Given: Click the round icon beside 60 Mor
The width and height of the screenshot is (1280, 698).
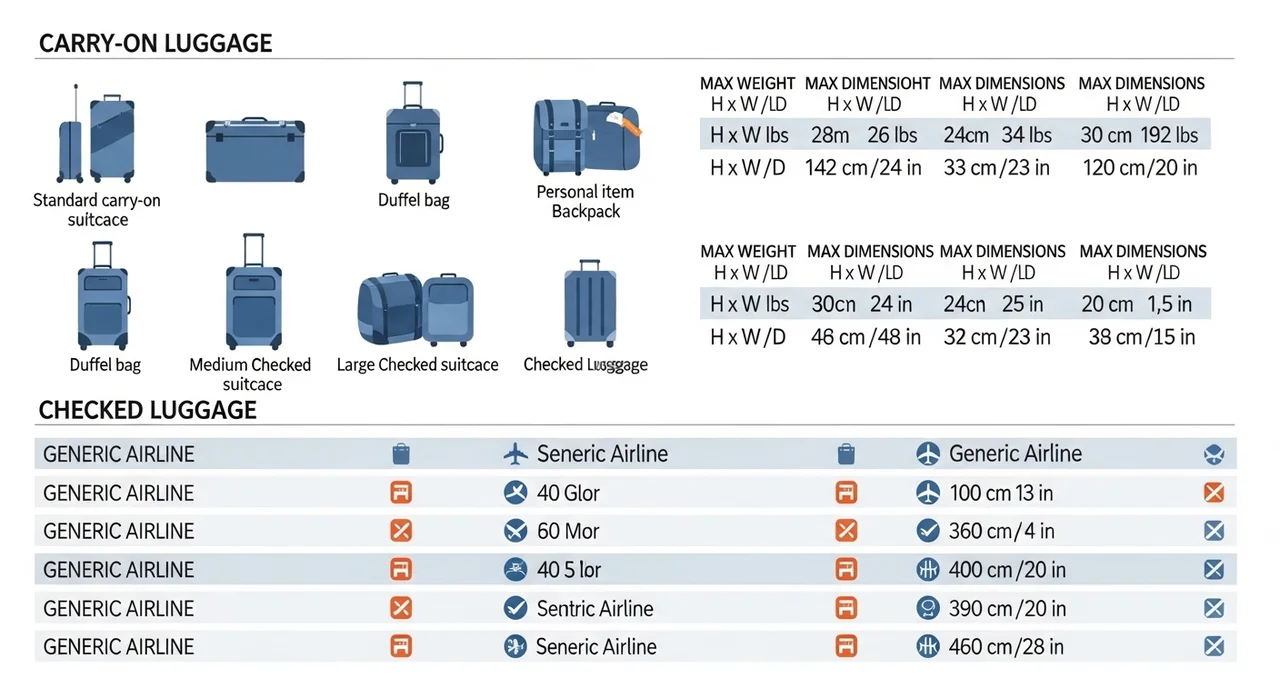Looking at the screenshot, I should click(x=516, y=530).
